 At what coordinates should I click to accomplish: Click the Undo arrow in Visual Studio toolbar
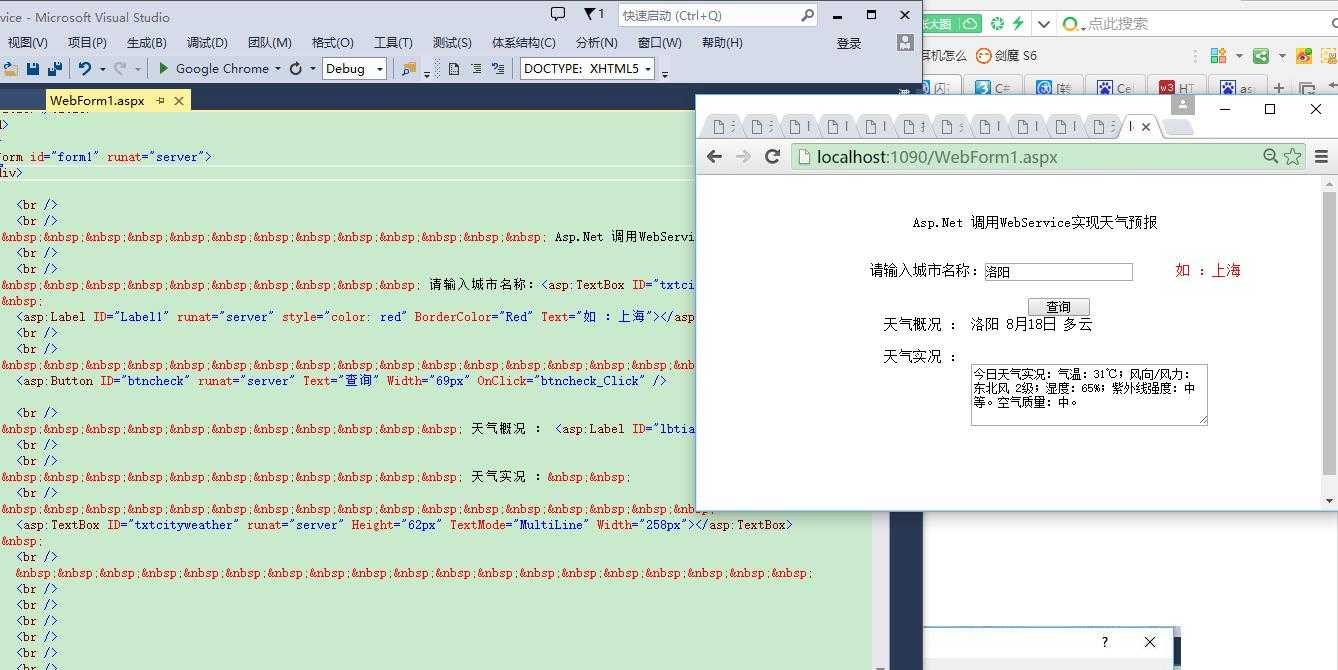tap(85, 69)
